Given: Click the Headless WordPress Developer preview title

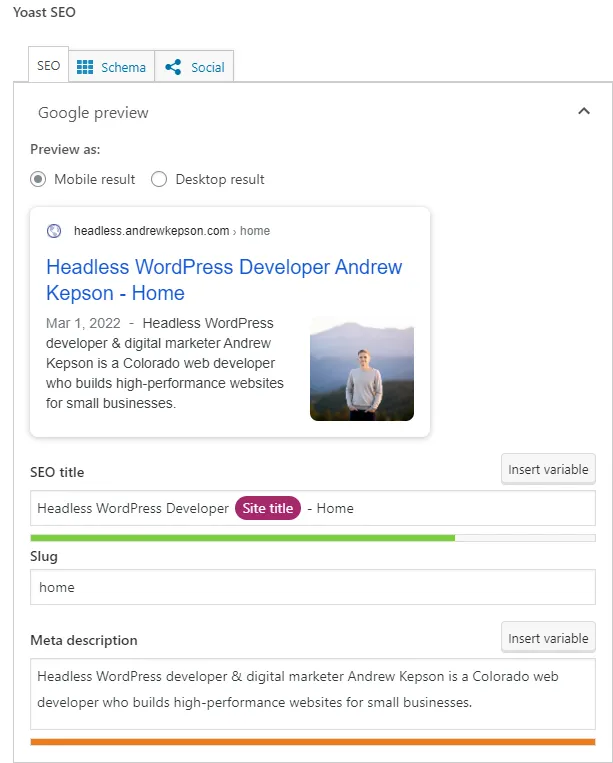Looking at the screenshot, I should (224, 280).
